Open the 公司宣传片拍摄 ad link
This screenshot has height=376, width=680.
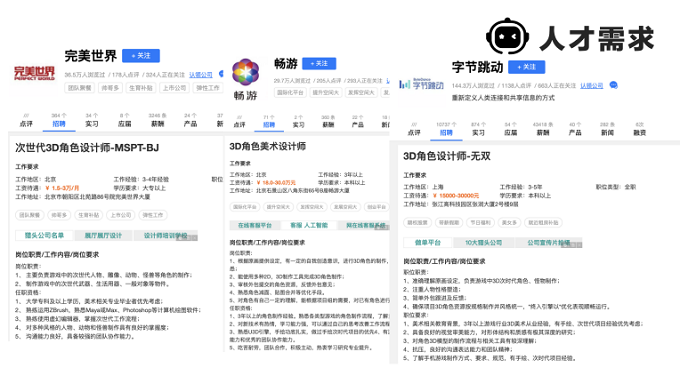(549, 243)
